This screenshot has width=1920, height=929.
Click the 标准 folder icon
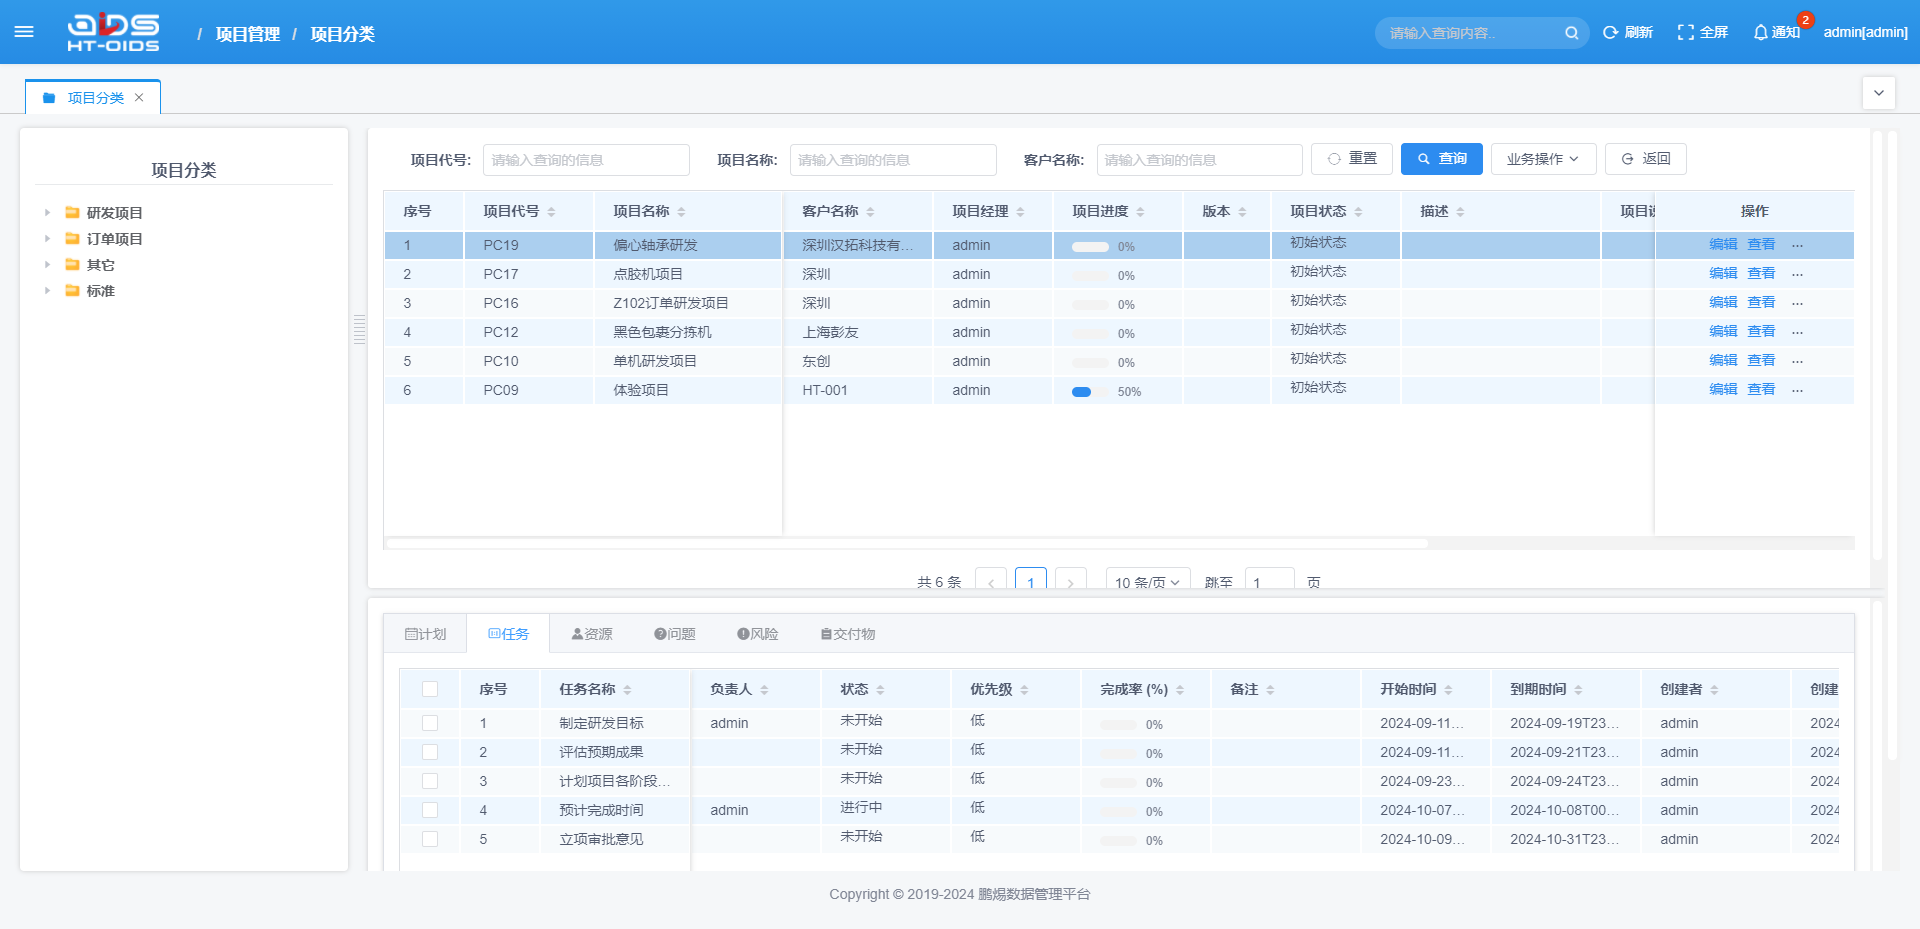(x=72, y=290)
